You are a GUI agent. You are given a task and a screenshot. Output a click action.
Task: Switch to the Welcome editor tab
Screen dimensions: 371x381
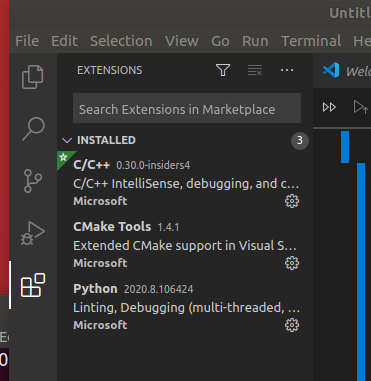coord(347,70)
